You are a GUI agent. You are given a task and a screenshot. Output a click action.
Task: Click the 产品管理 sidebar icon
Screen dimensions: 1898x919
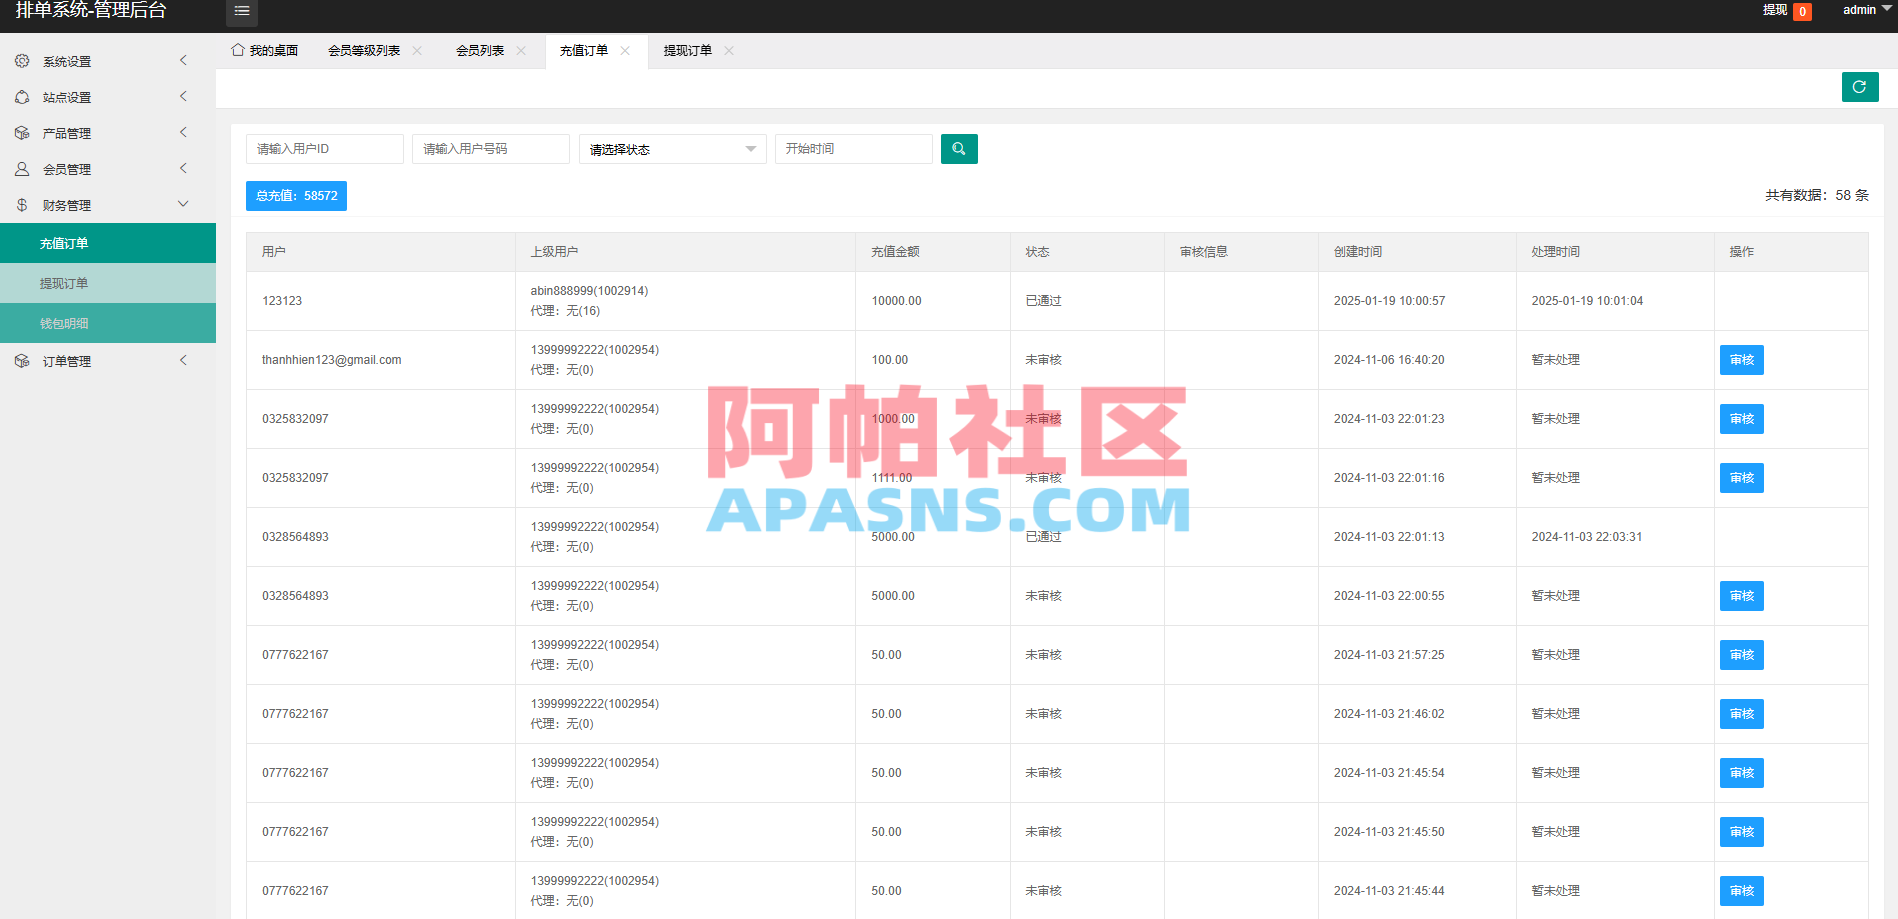pyautogui.click(x=22, y=132)
